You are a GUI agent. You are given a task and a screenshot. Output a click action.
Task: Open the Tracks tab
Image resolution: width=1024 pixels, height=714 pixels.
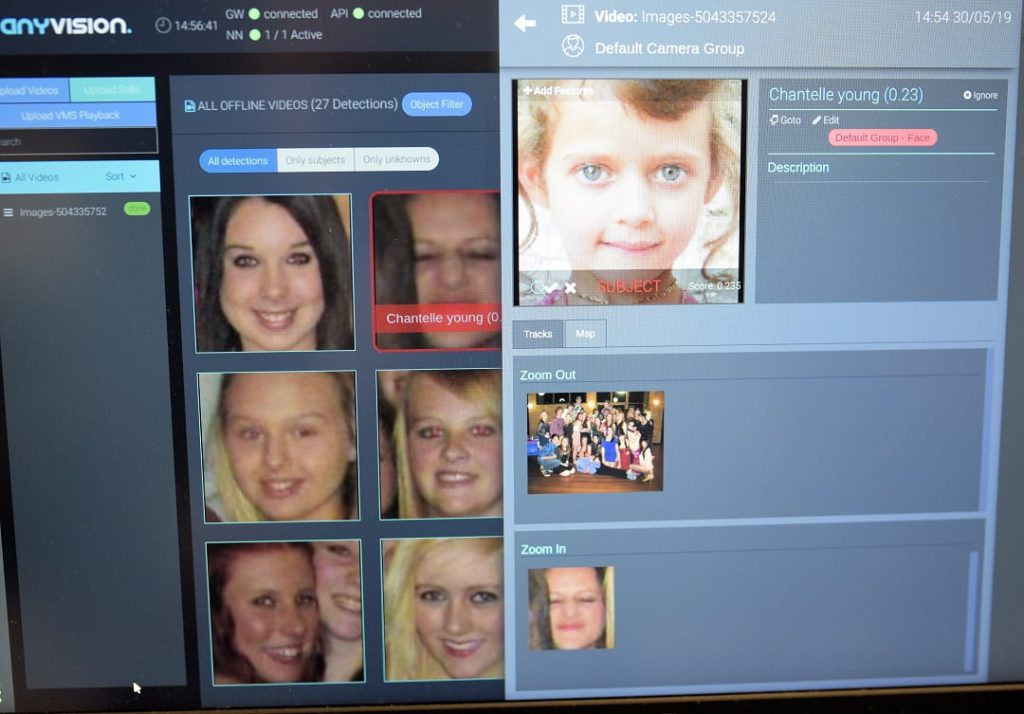pos(538,334)
